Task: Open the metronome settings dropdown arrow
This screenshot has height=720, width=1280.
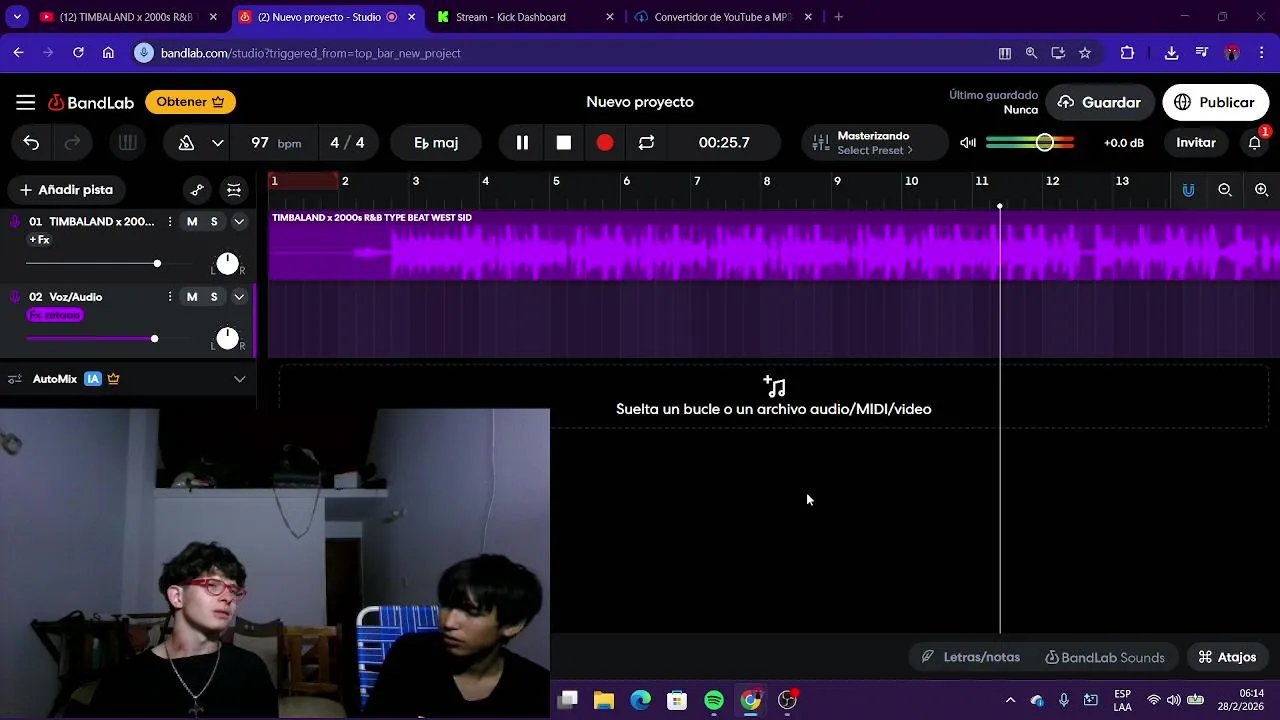Action: tap(217, 143)
